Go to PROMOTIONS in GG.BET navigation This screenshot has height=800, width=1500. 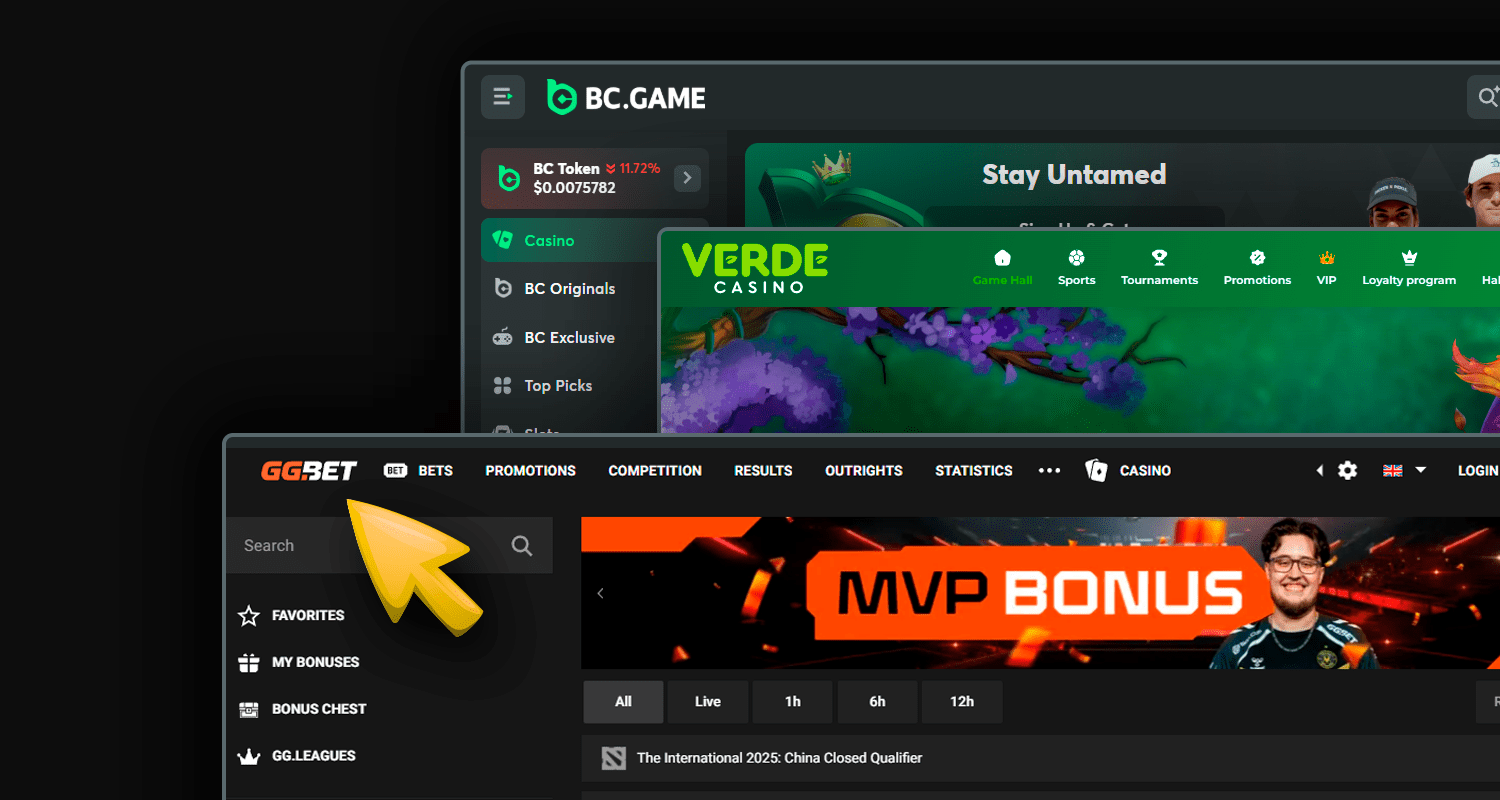(531, 471)
